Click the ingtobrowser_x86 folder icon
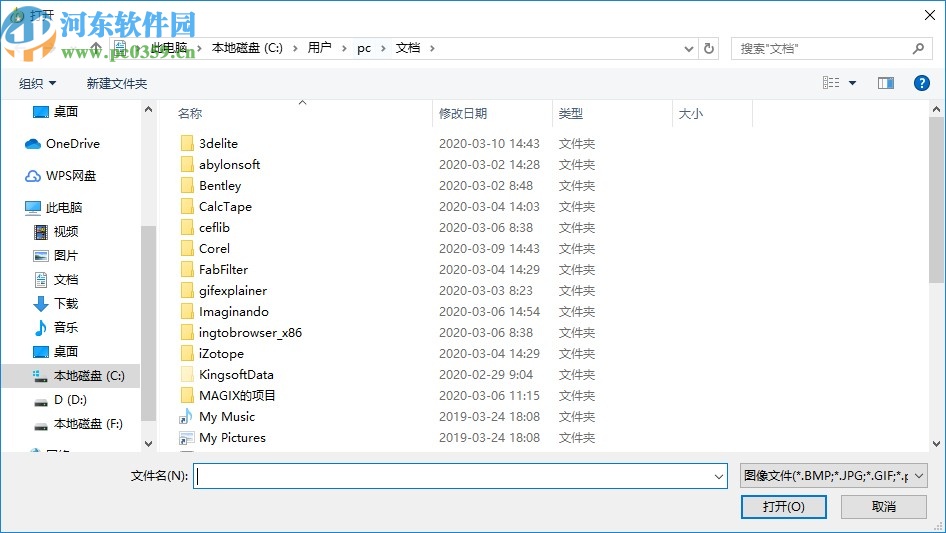Screen dimensions: 946x533 pyautogui.click(x=187, y=333)
